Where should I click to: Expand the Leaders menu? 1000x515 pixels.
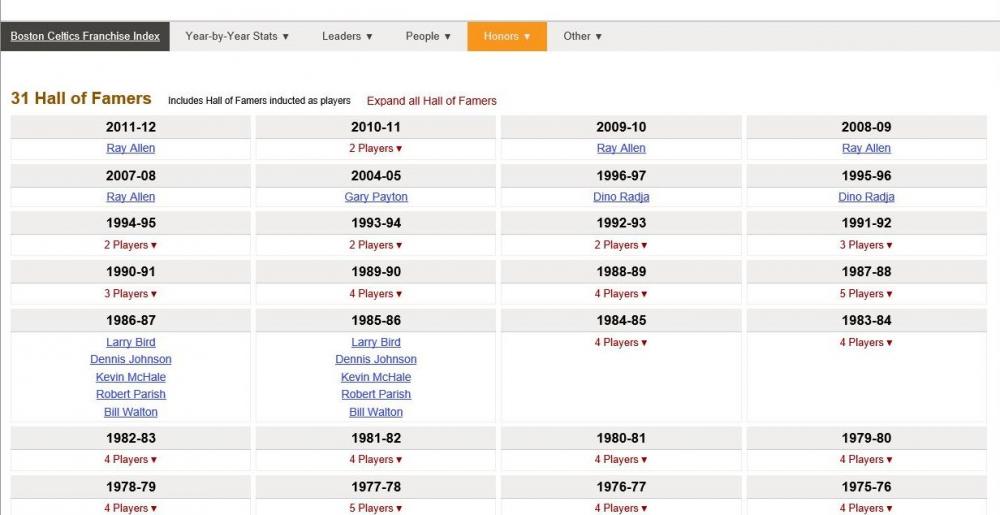click(x=347, y=36)
